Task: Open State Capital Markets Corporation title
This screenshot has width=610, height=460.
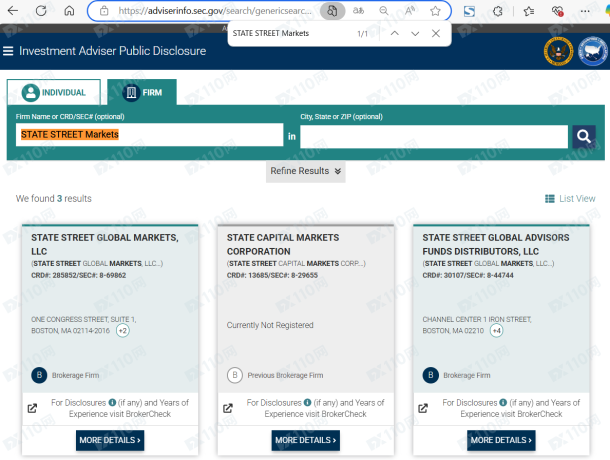Action: (x=283, y=244)
